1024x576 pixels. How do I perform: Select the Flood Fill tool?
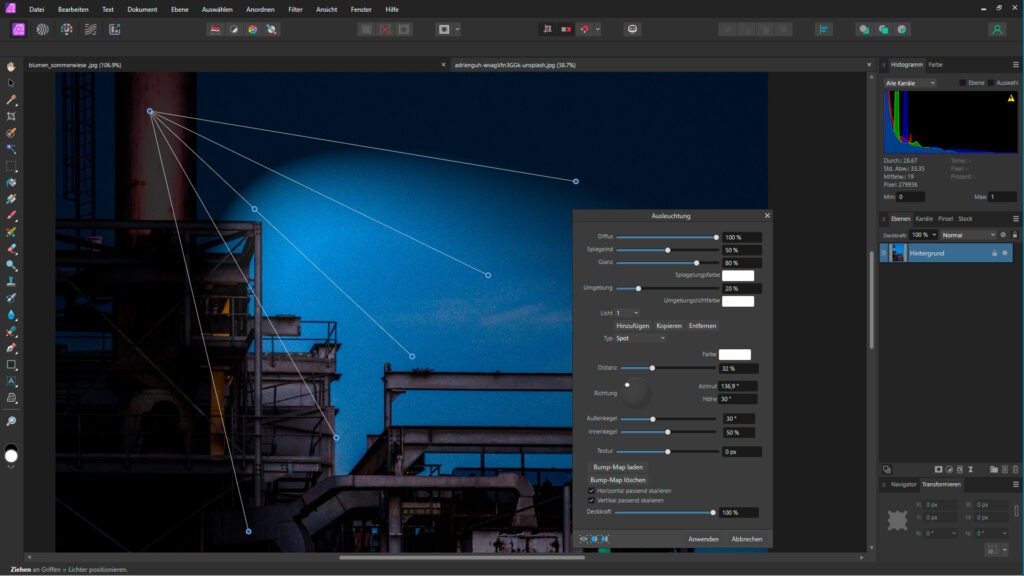point(11,182)
